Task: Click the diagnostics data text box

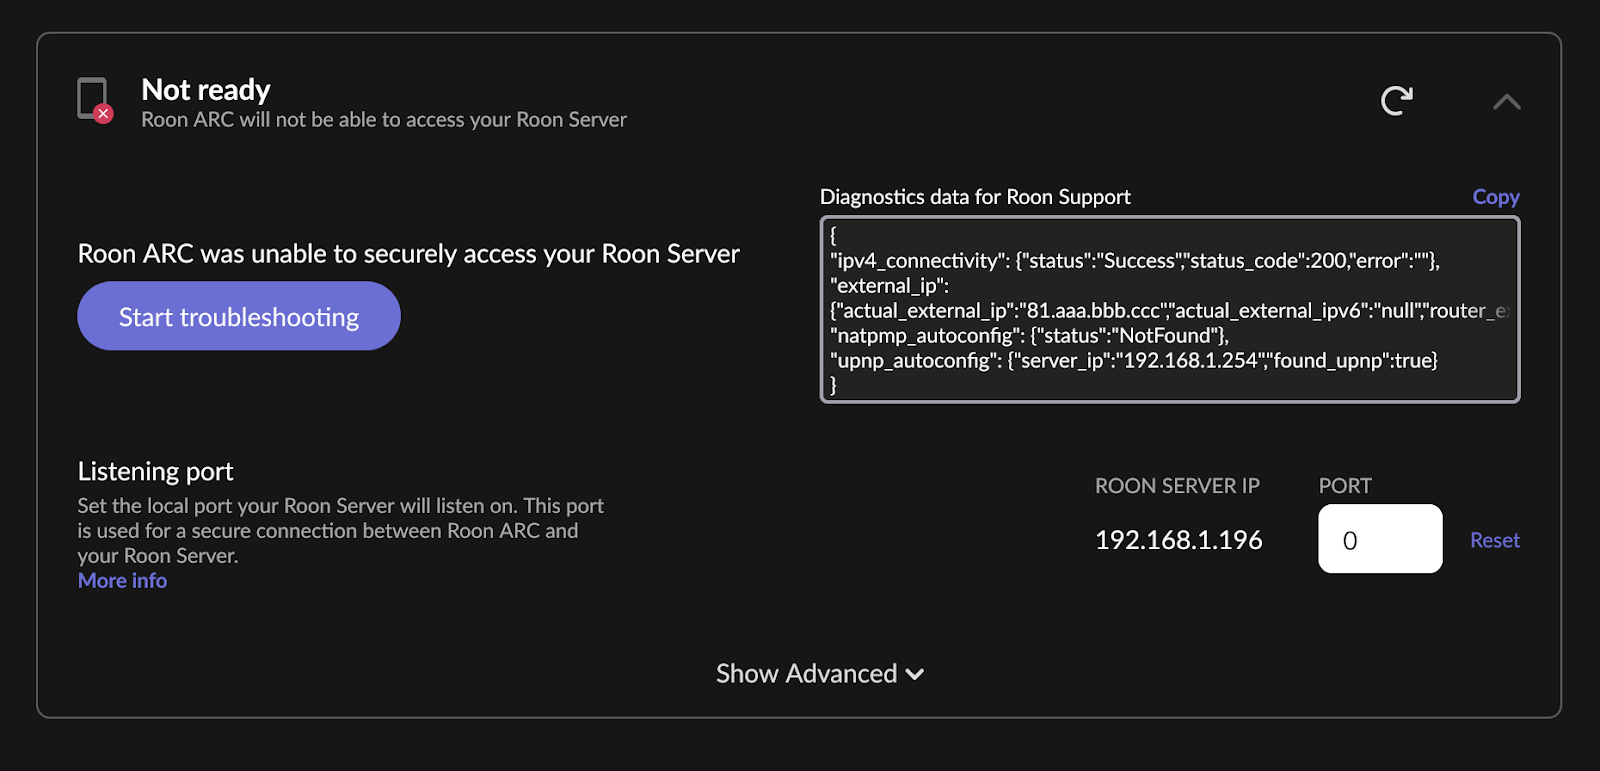Action: click(1169, 310)
